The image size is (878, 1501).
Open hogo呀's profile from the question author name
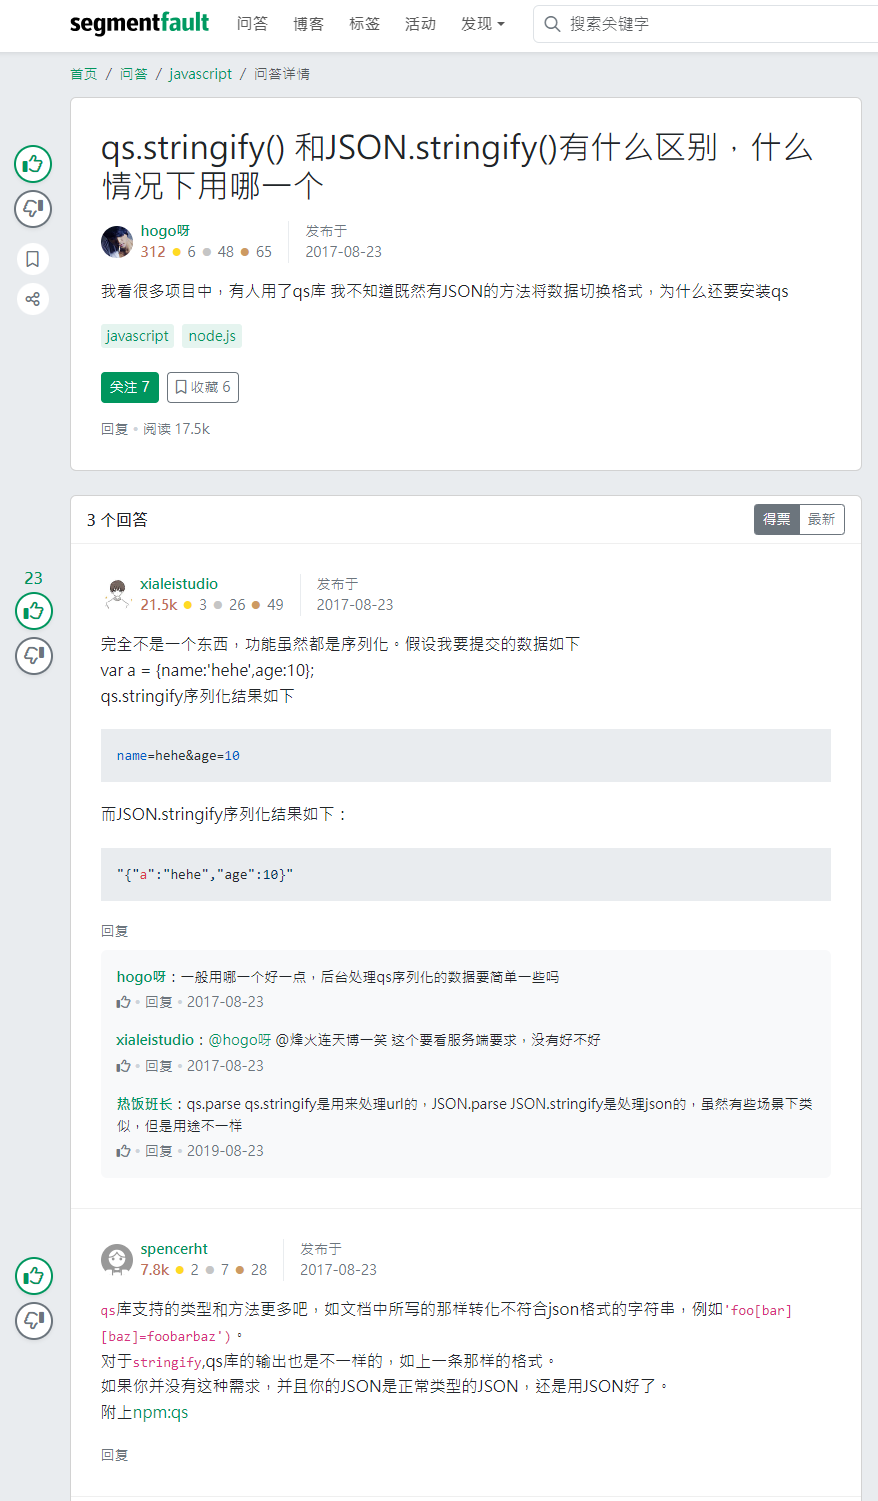[165, 231]
